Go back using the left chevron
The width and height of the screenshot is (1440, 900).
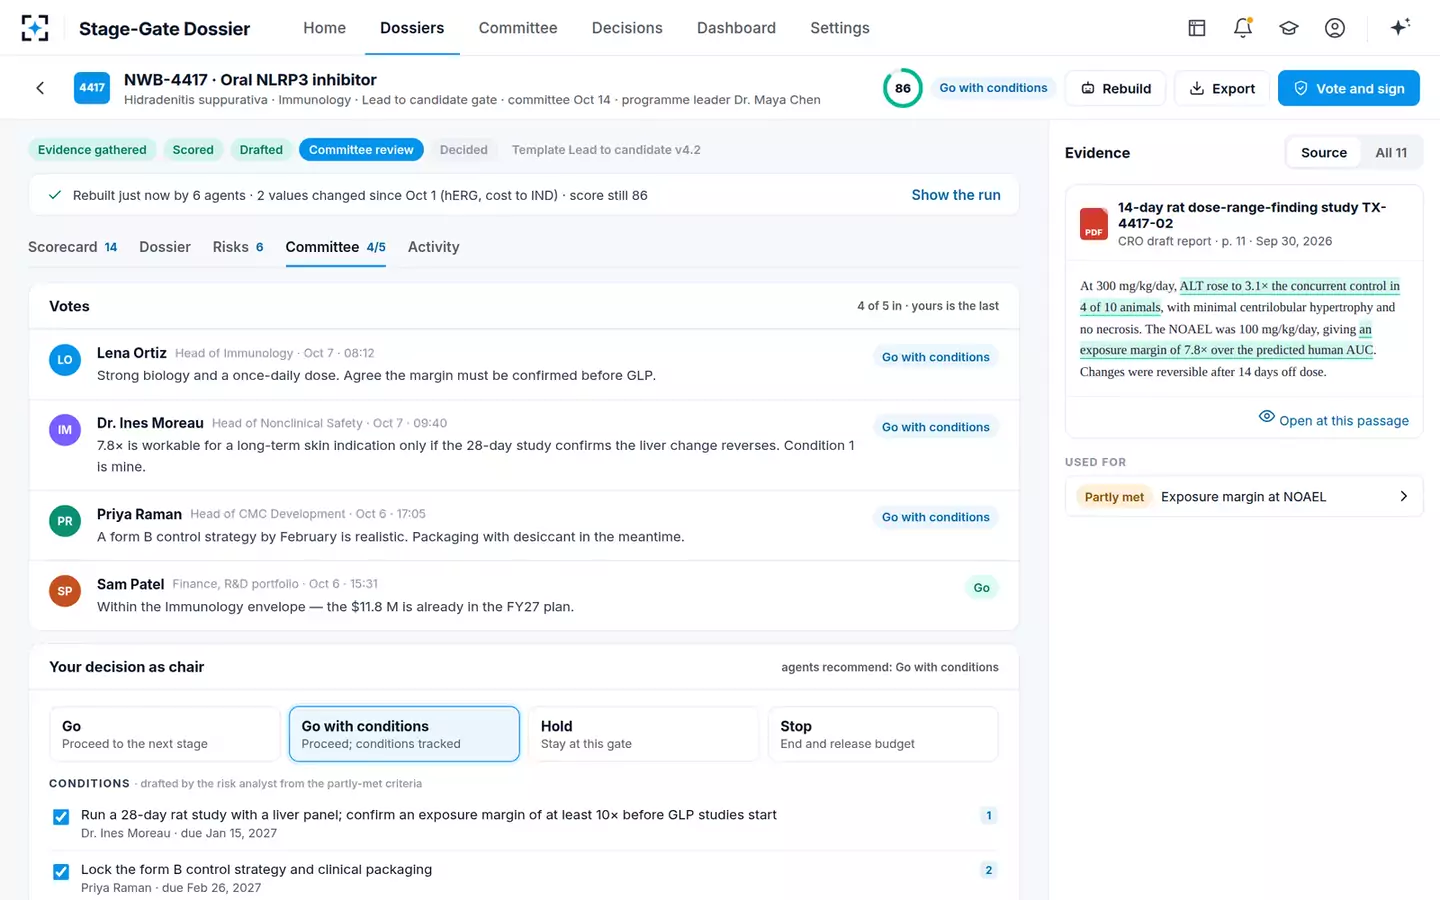(40, 88)
